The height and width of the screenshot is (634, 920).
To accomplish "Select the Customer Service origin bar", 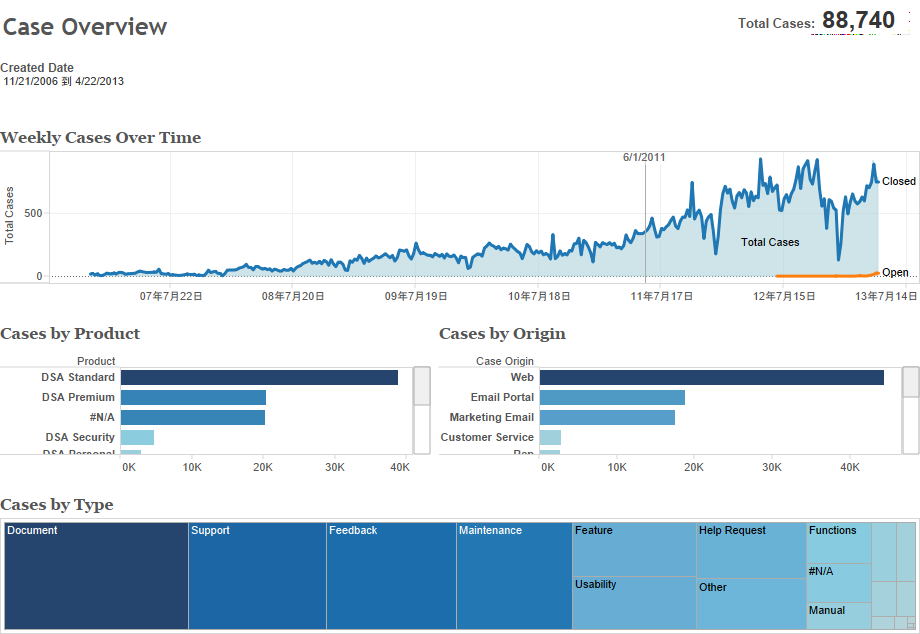I will tap(550, 437).
